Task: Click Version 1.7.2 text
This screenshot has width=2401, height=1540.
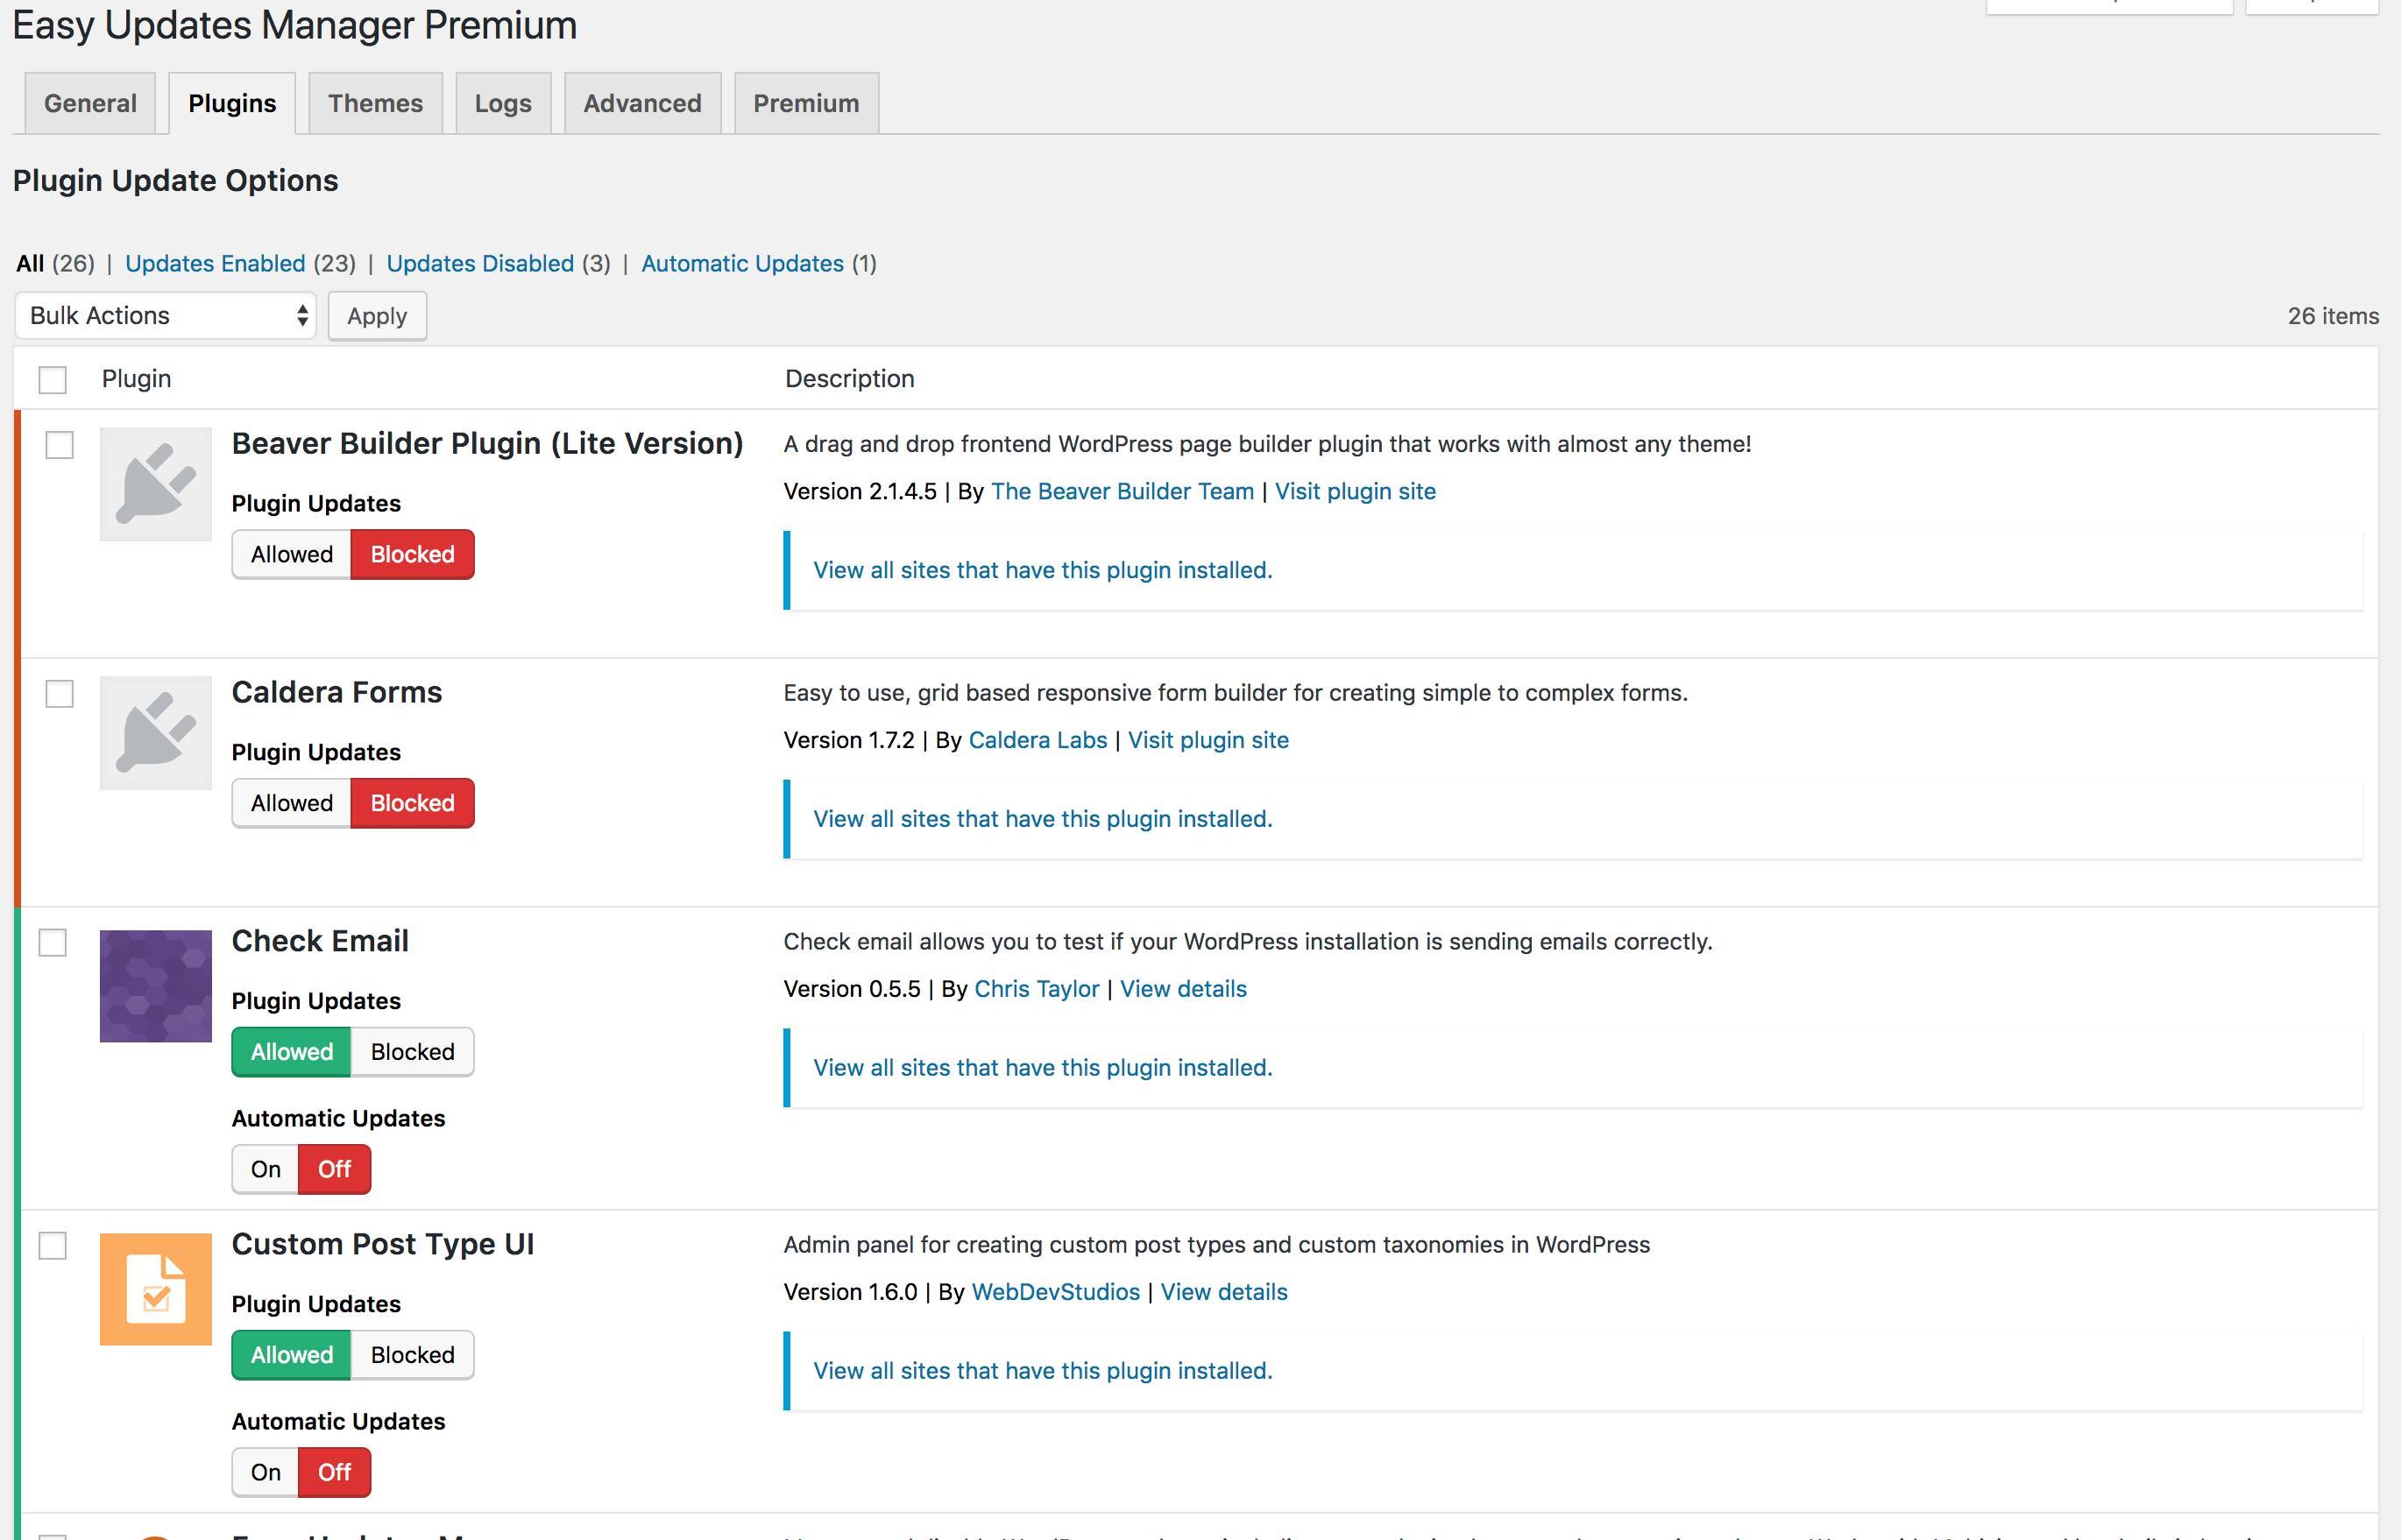Action: click(x=849, y=740)
